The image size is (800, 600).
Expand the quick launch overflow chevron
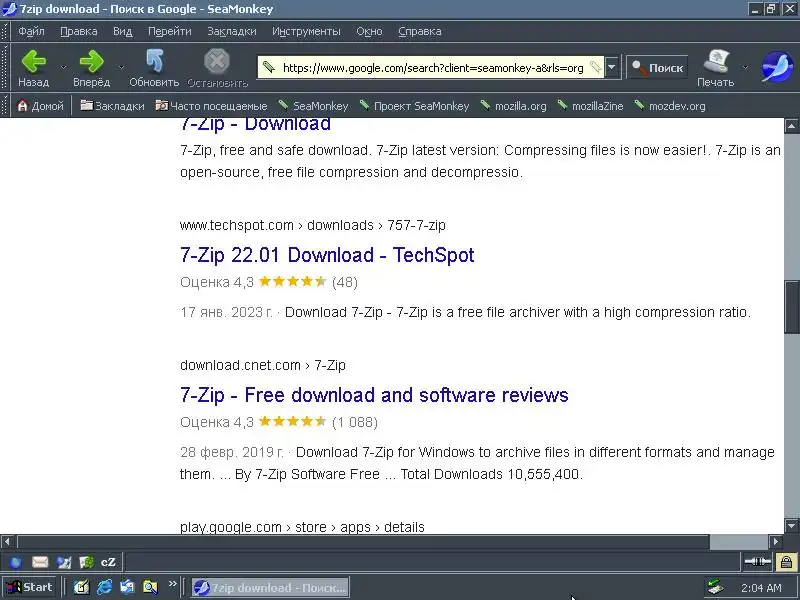pyautogui.click(x=172, y=583)
